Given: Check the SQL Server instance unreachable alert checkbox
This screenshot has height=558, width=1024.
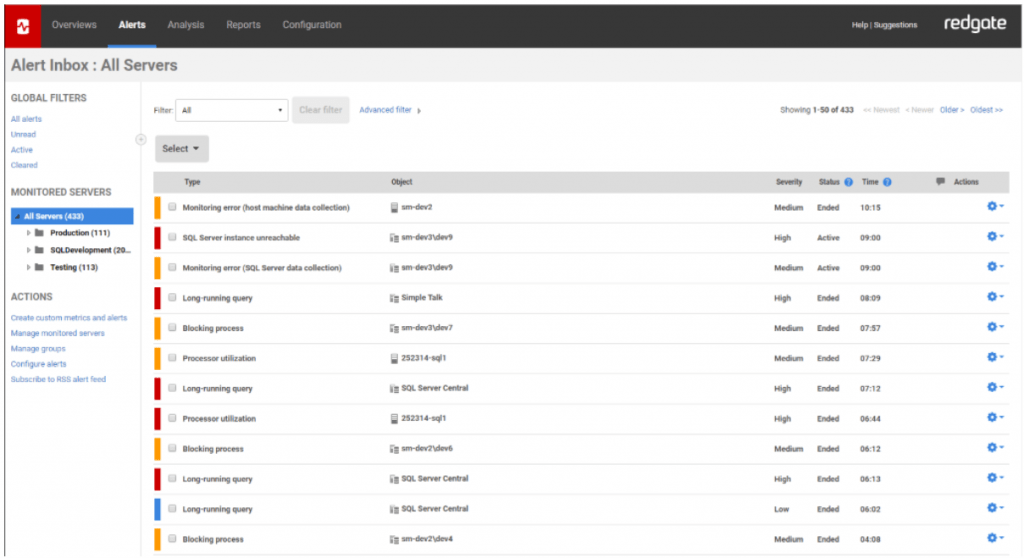Looking at the screenshot, I should (x=172, y=238).
